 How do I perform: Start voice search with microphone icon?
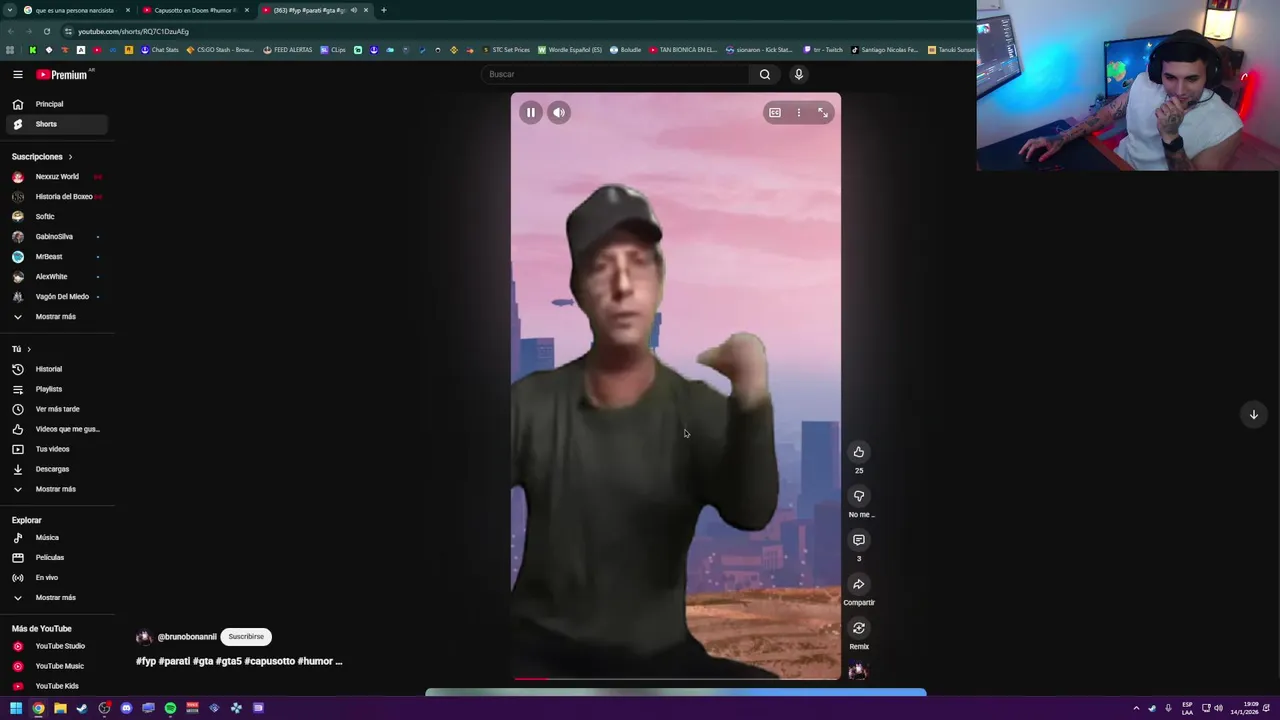point(798,74)
